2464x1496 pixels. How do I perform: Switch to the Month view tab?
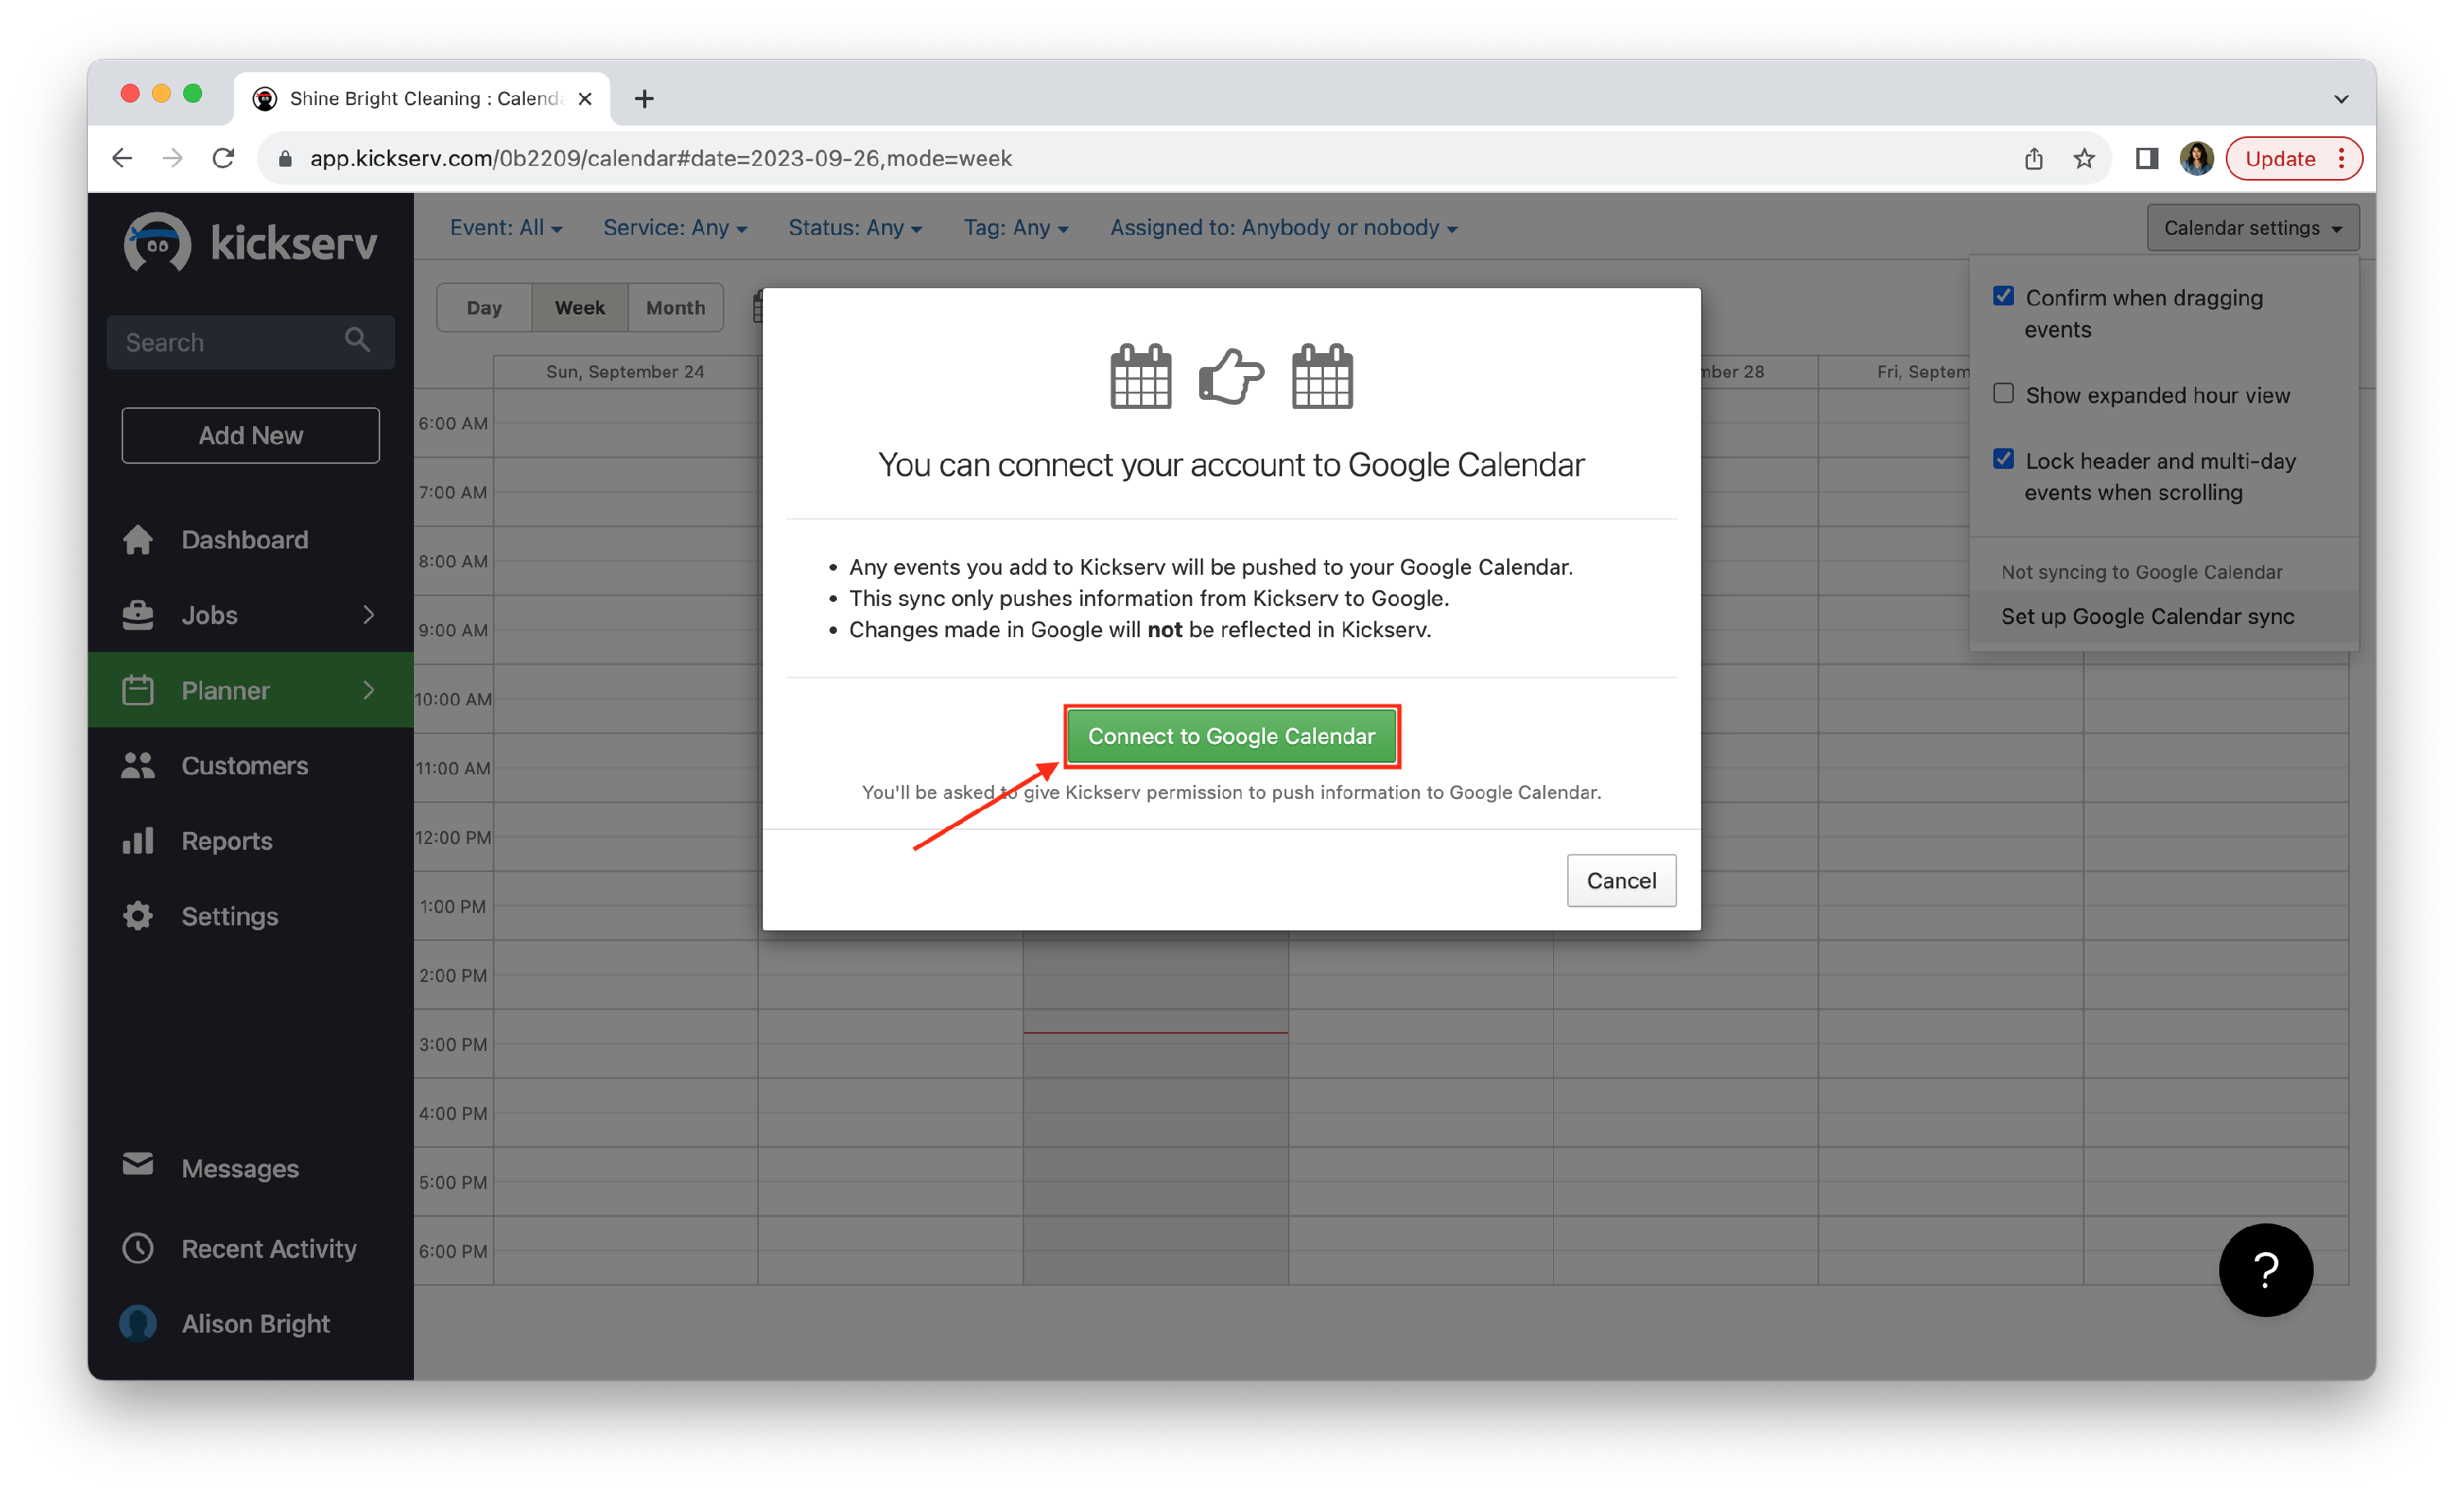pyautogui.click(x=675, y=308)
